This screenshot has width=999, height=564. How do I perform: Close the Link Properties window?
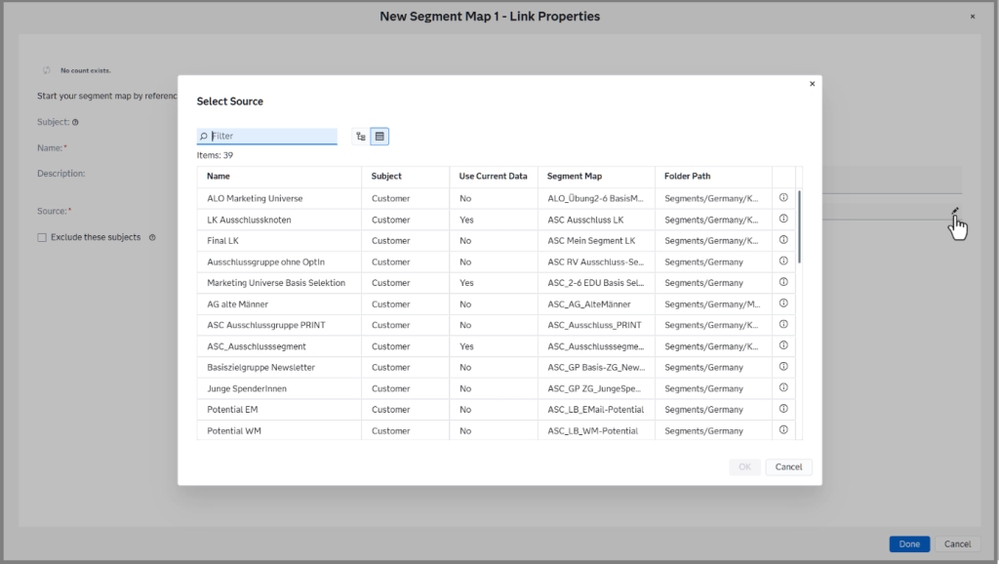(x=972, y=17)
